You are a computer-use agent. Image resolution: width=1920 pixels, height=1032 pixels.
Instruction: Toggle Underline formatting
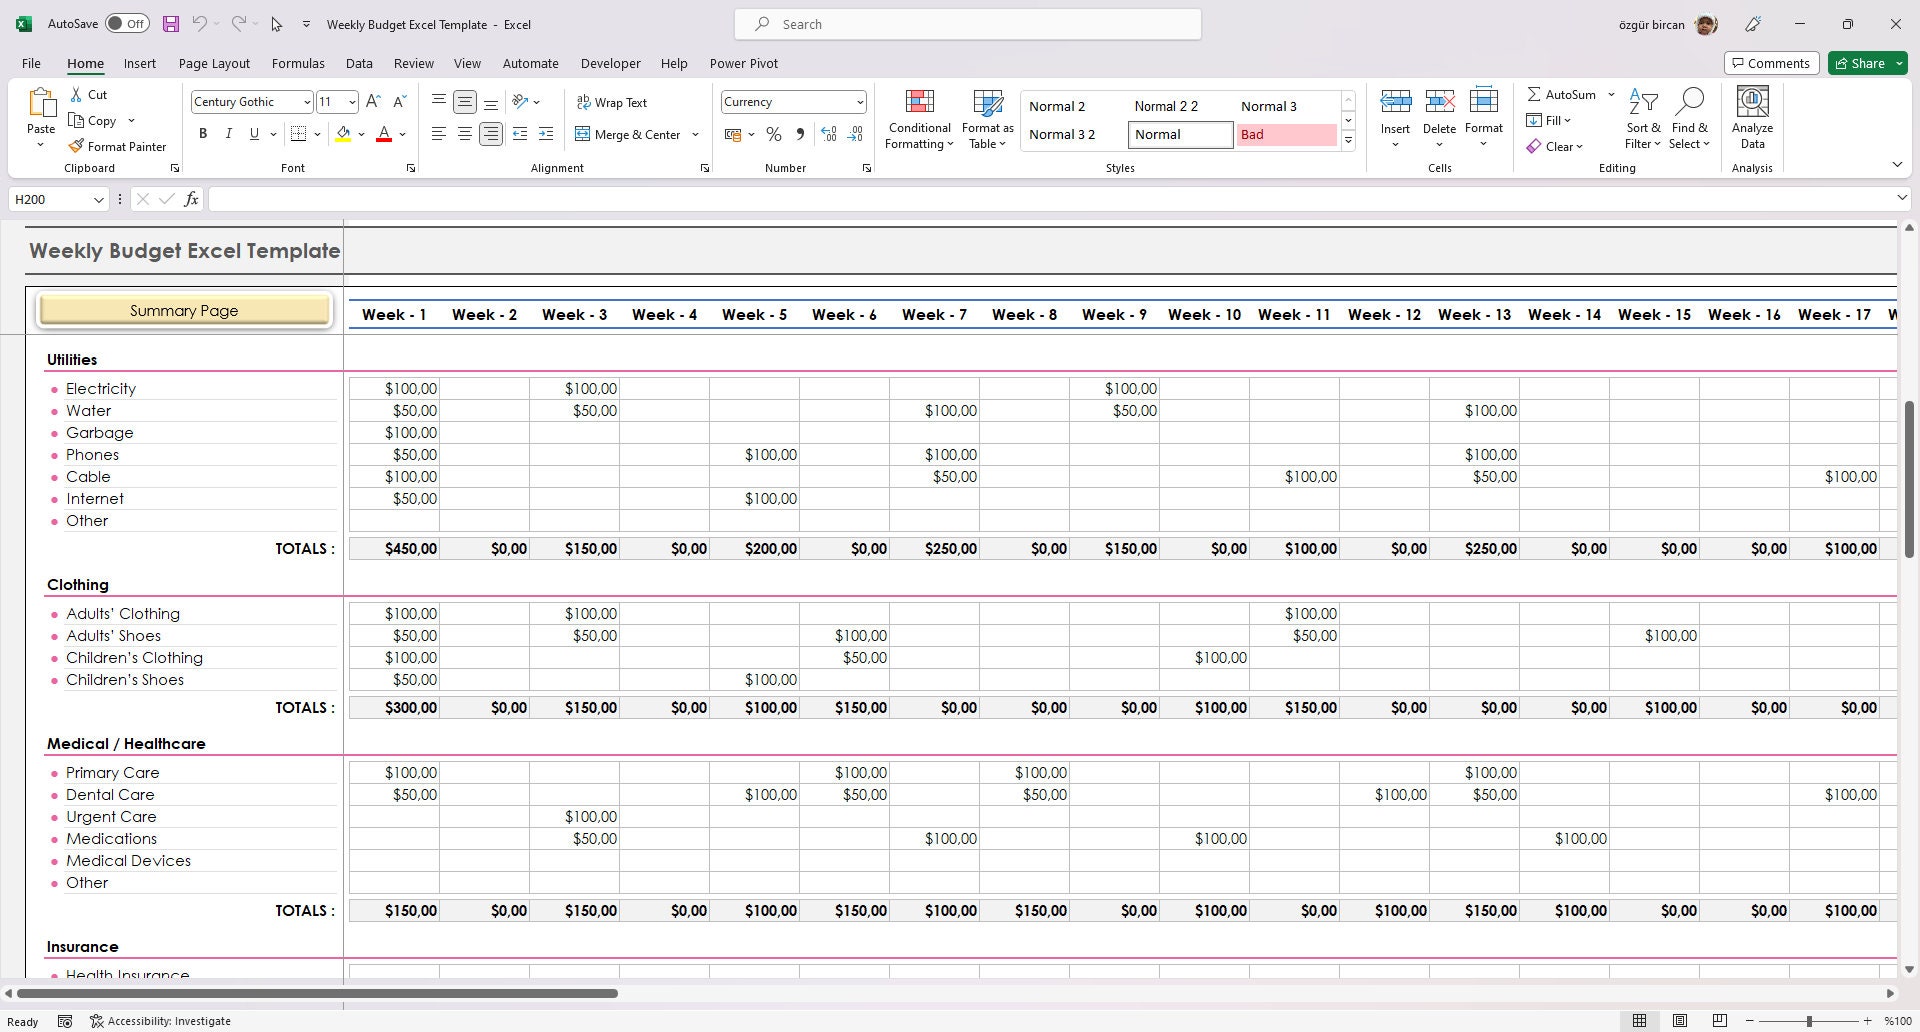tap(254, 134)
